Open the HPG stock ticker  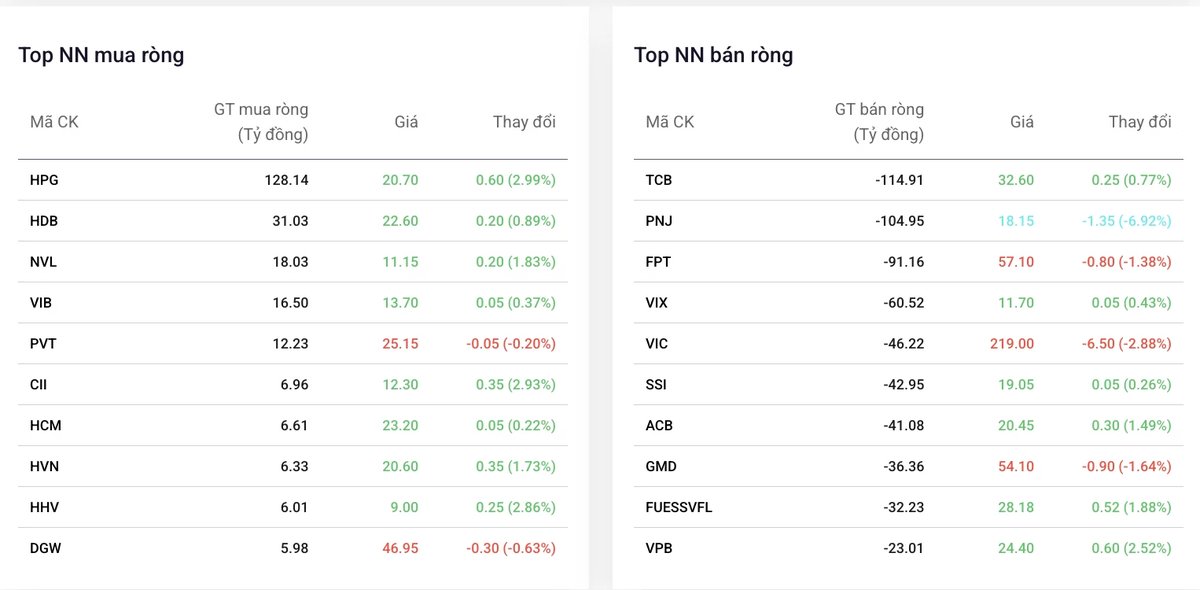pos(45,180)
